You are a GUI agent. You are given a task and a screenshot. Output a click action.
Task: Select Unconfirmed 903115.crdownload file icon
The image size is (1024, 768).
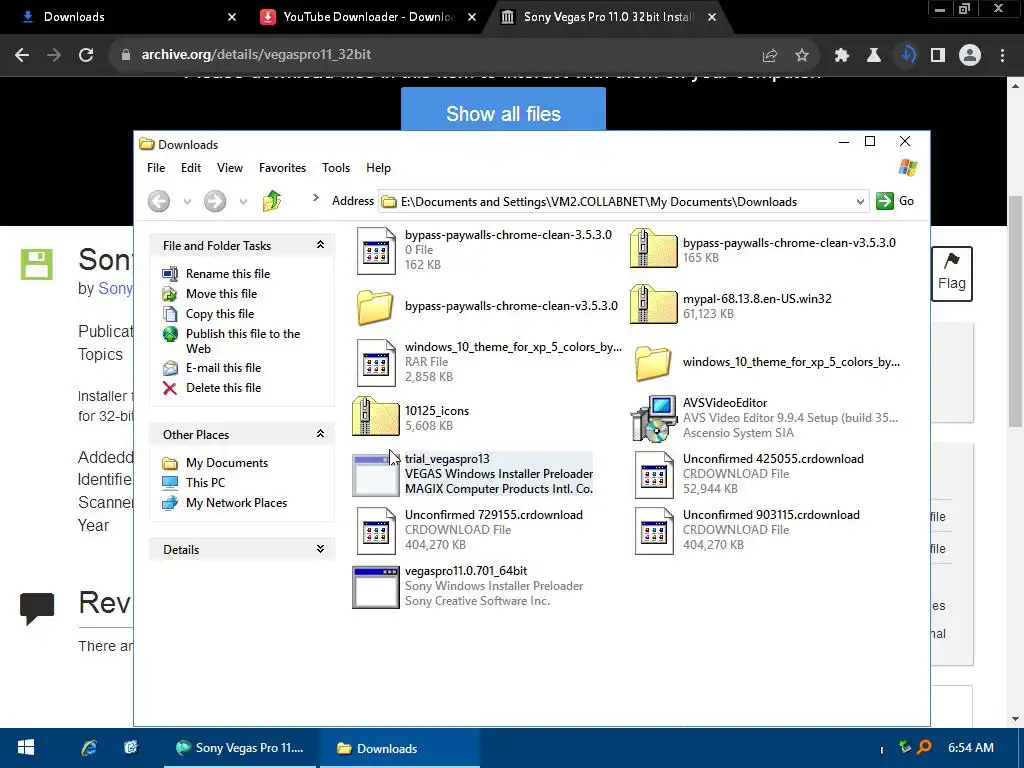pos(654,531)
